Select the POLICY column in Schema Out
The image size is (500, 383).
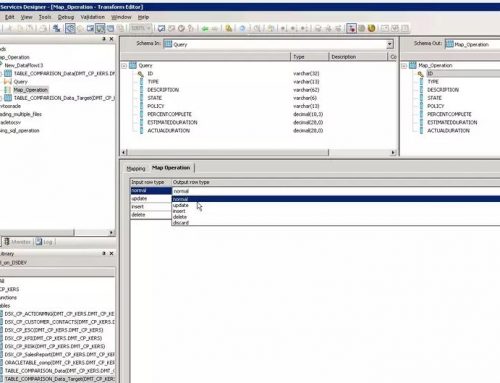tap(436, 106)
